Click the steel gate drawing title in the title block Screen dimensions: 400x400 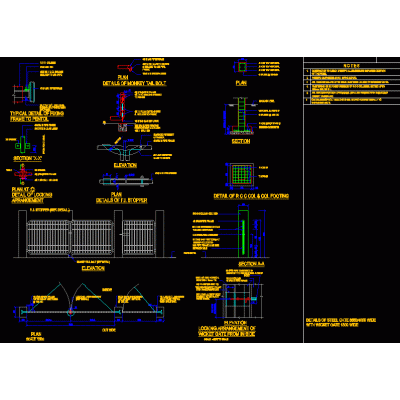341,322
